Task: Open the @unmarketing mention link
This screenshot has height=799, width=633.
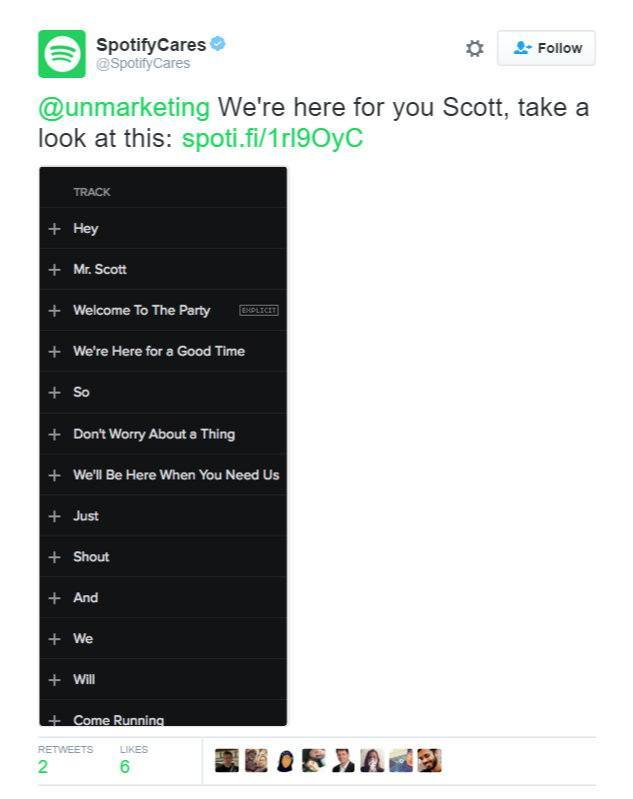Action: tap(124, 108)
